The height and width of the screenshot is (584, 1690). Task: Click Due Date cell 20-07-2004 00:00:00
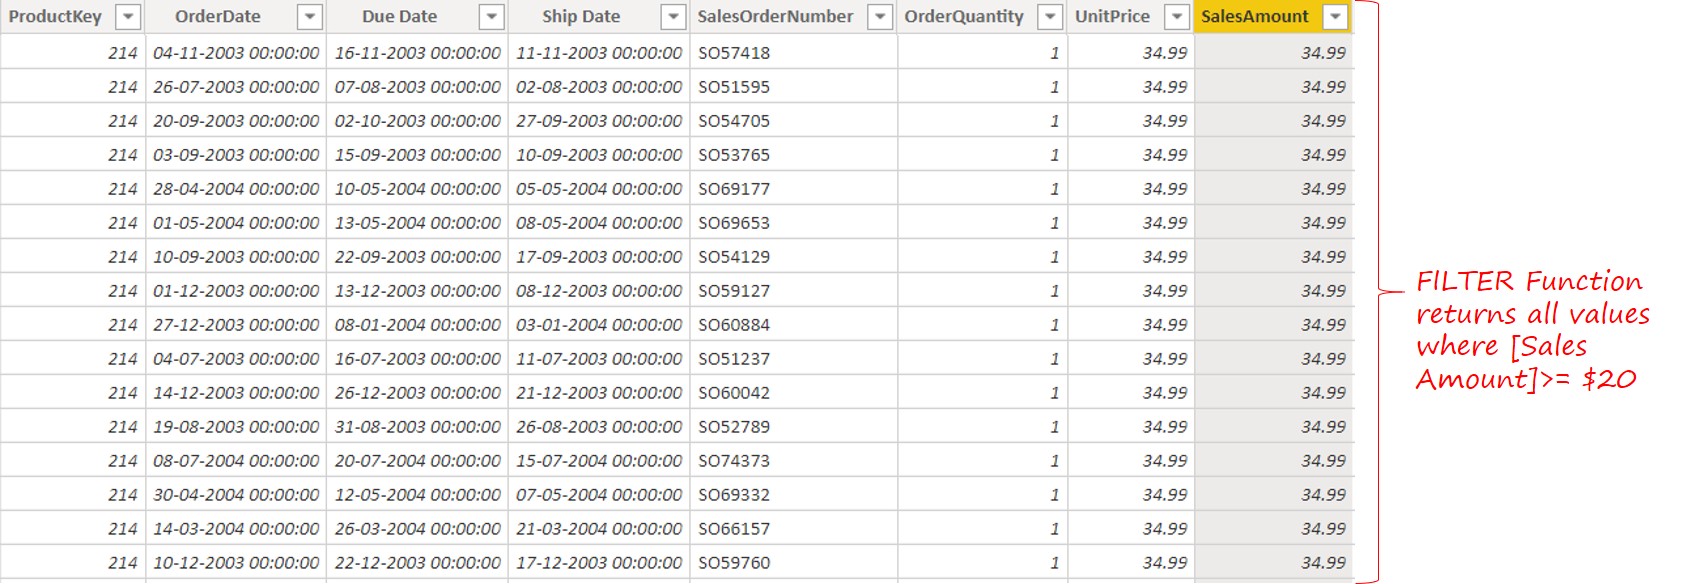[417, 461]
